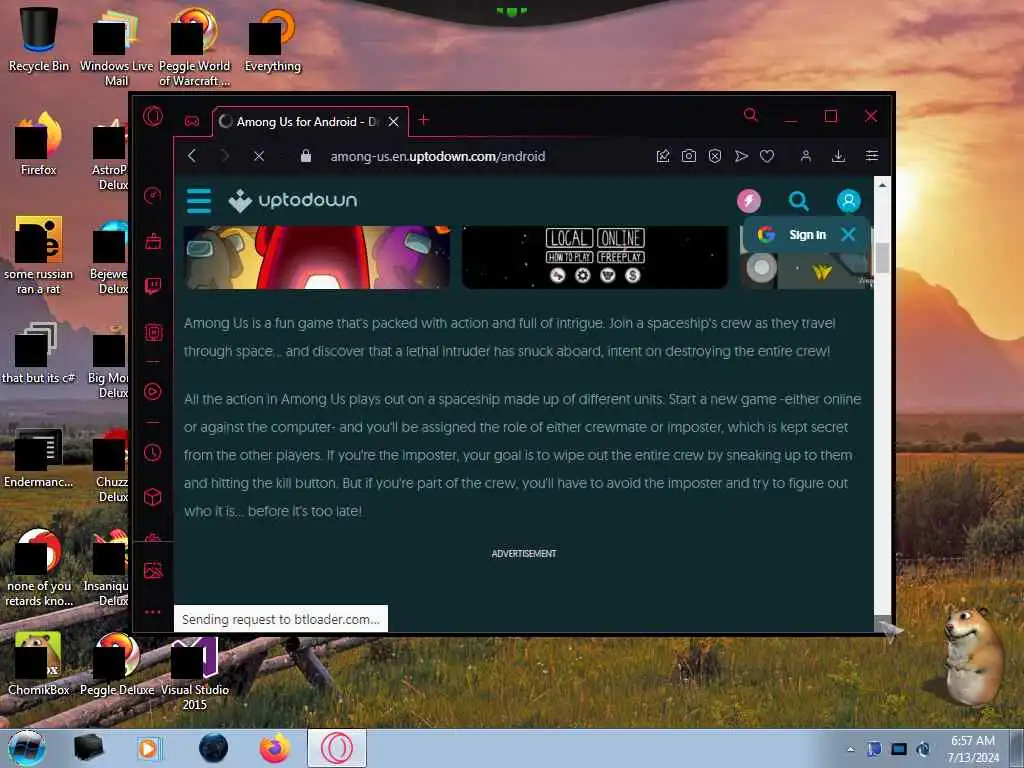
Task: Dismiss the Google Sign in popup
Action: 848,234
